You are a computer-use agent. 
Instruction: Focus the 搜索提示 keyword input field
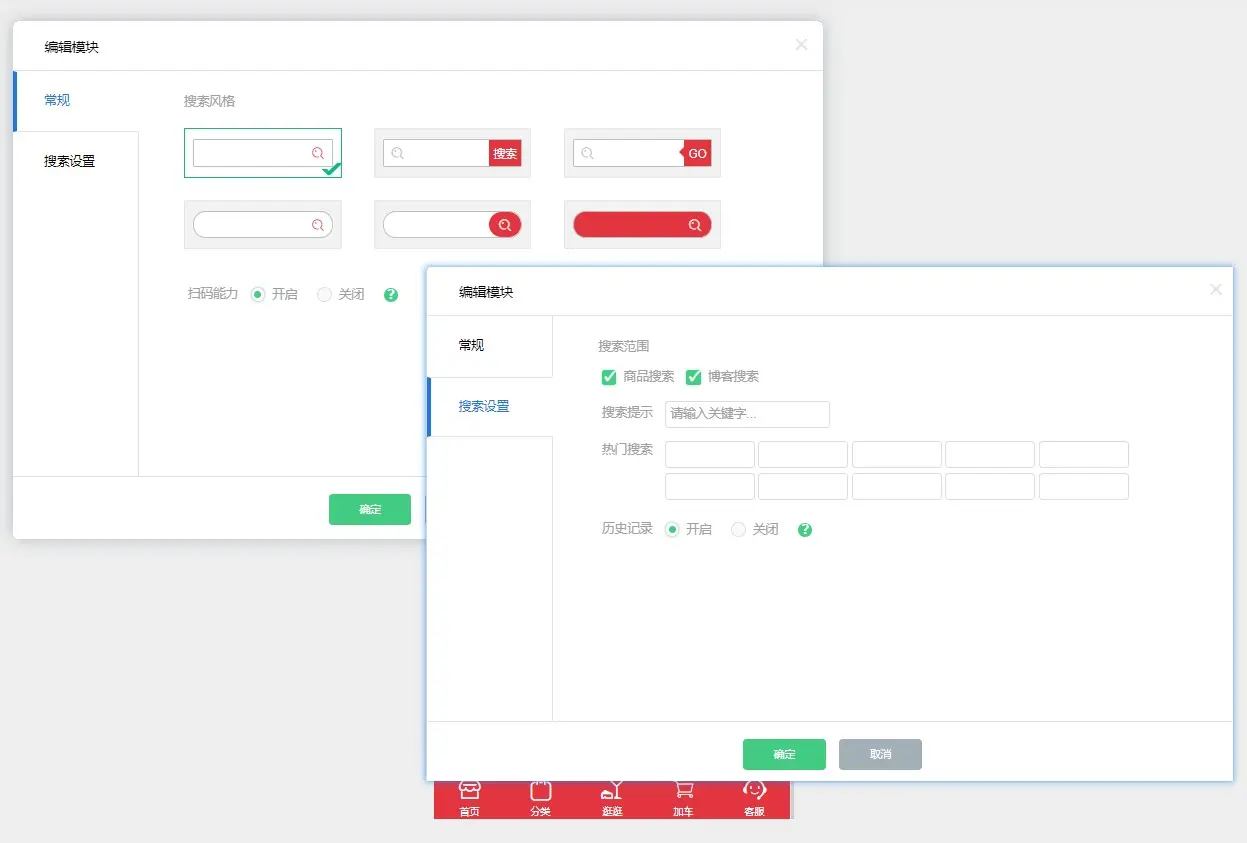[x=747, y=414]
